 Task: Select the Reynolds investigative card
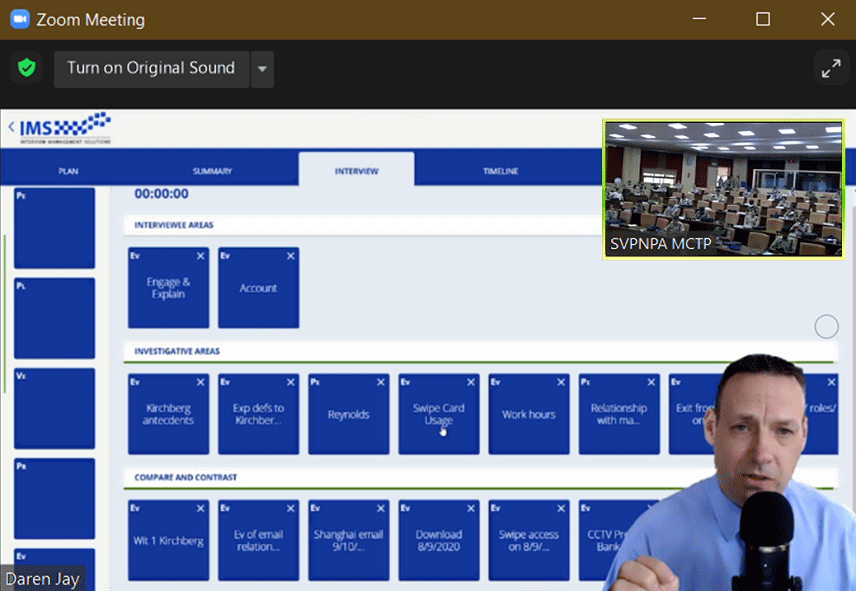pos(348,414)
